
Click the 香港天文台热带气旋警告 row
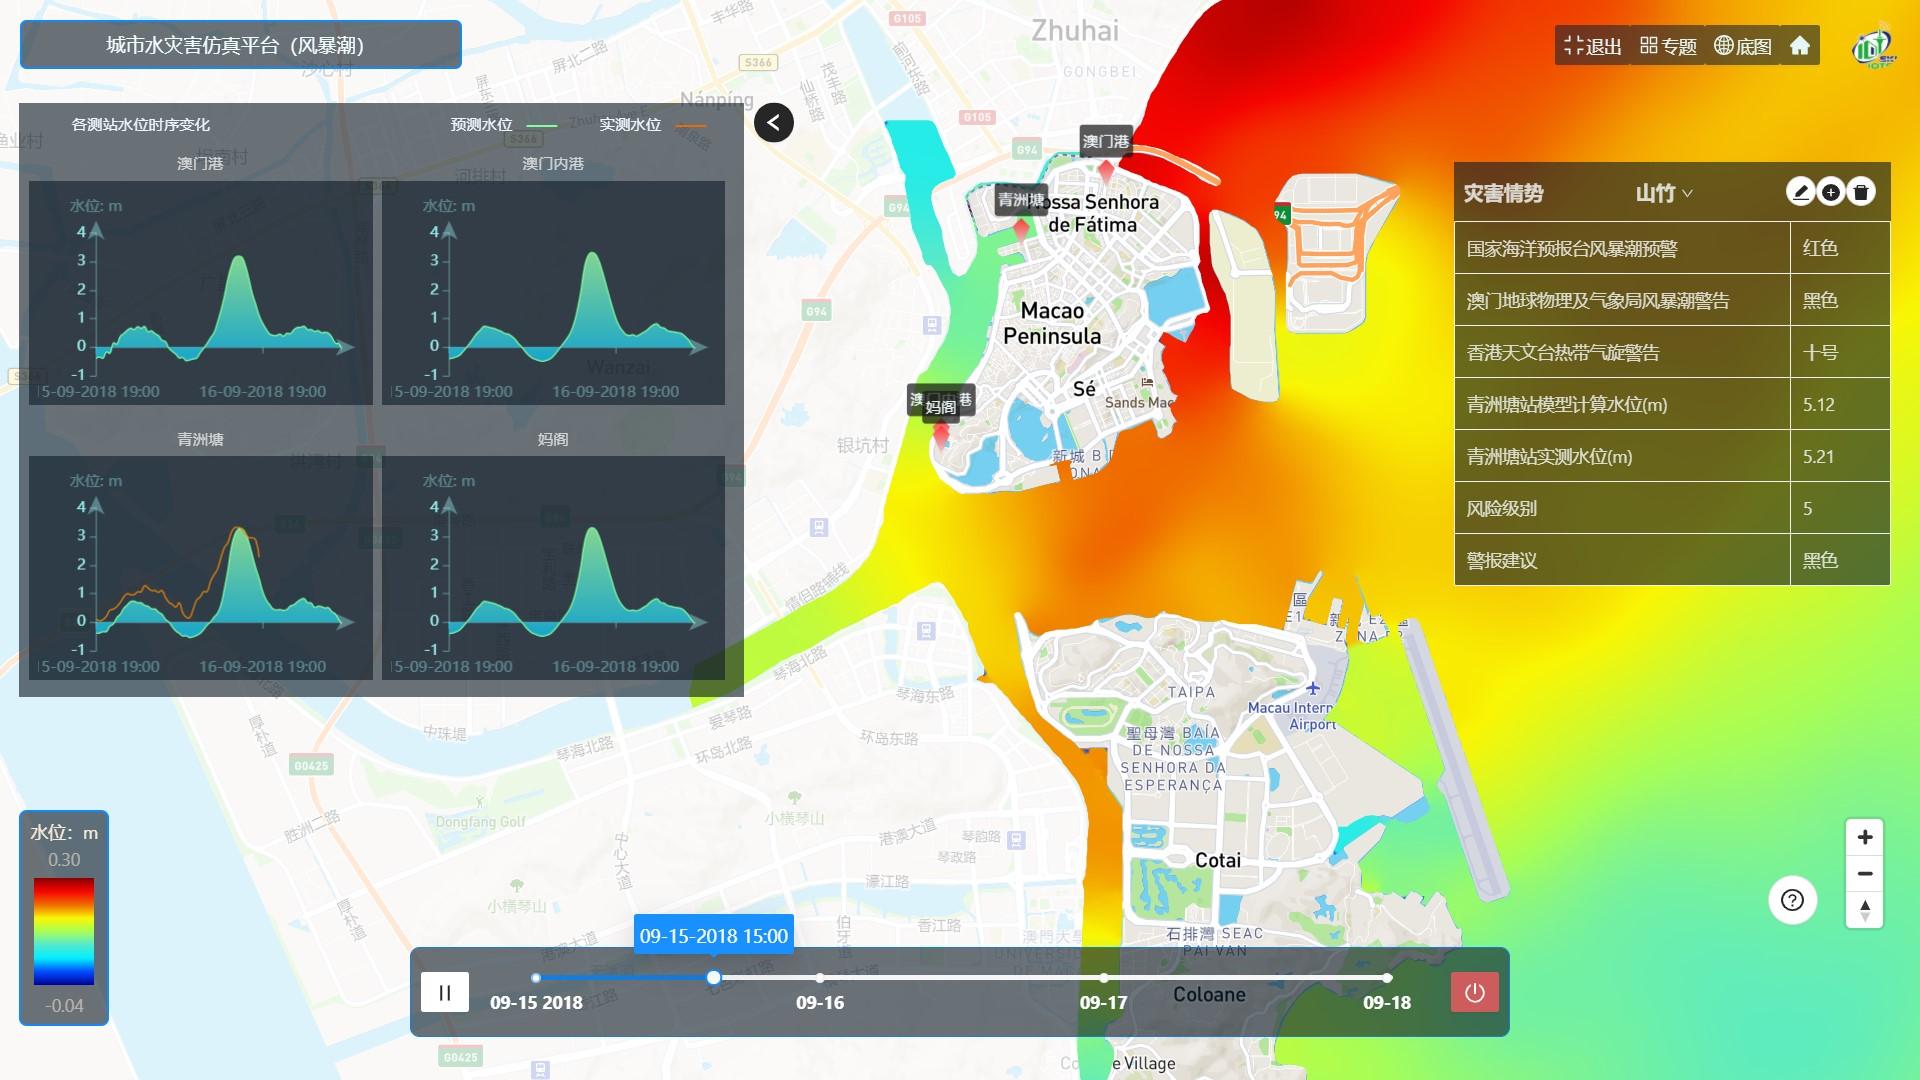coord(1672,352)
